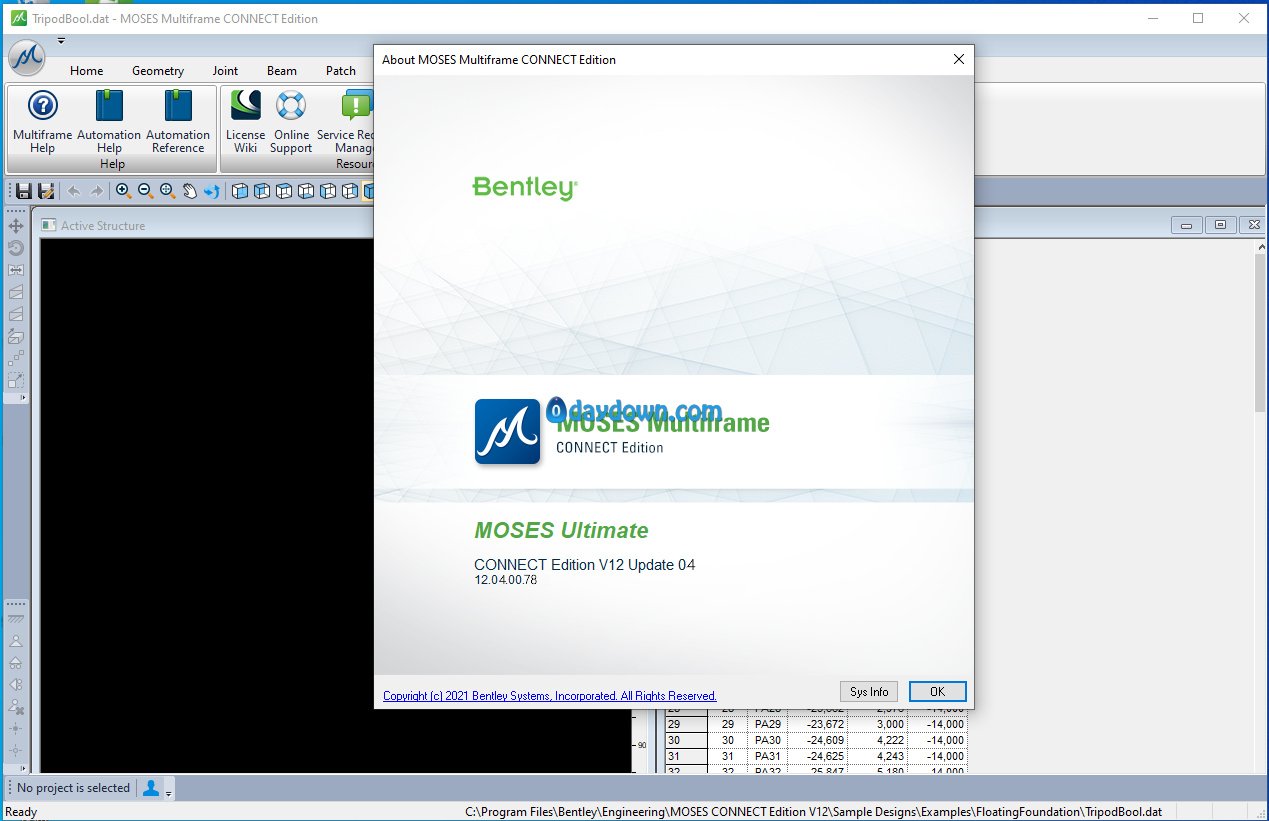Restore the data table child window
1269x821 pixels.
click(x=1220, y=225)
